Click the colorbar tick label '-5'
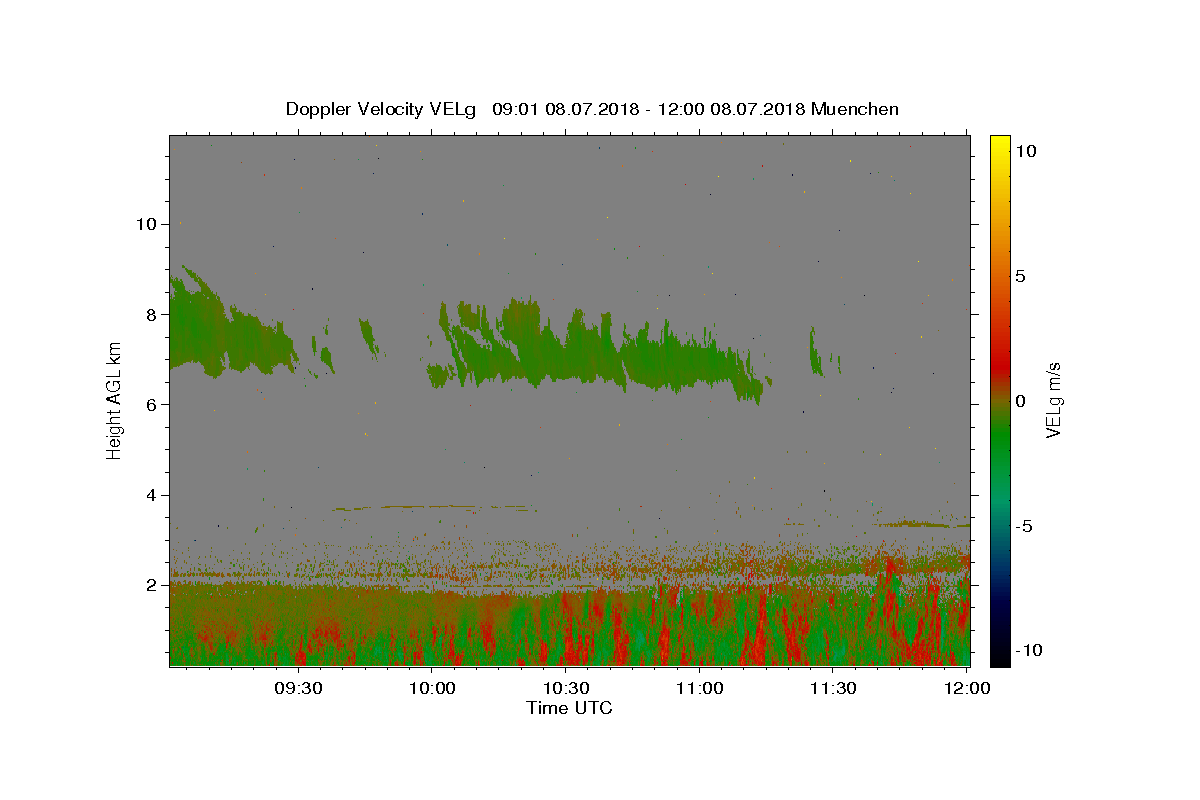 [x=1023, y=526]
